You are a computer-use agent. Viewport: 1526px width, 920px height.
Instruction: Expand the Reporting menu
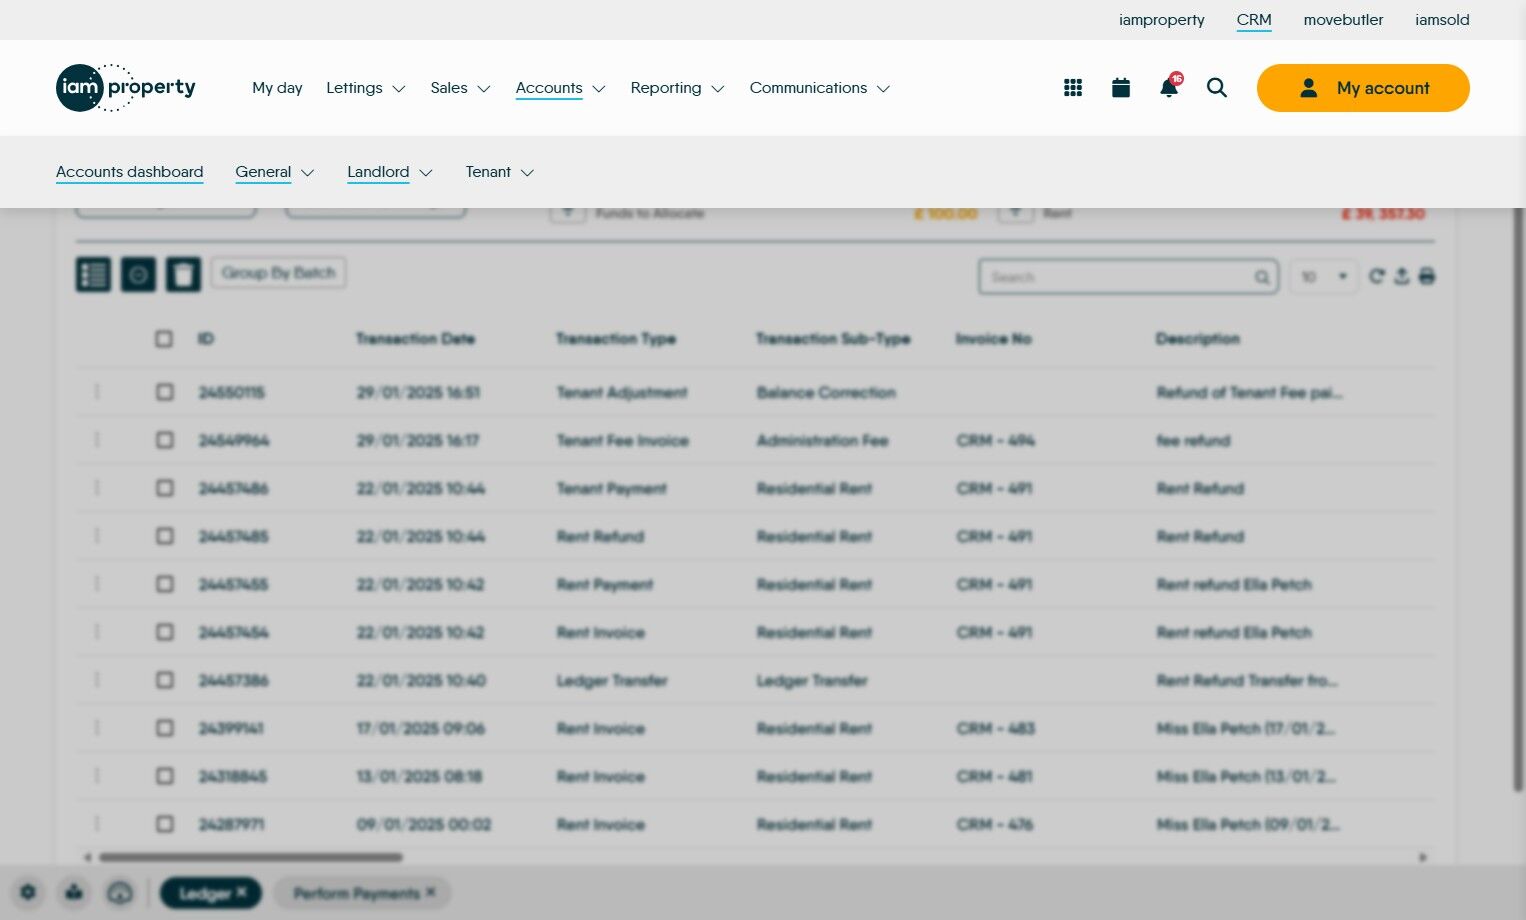(678, 88)
